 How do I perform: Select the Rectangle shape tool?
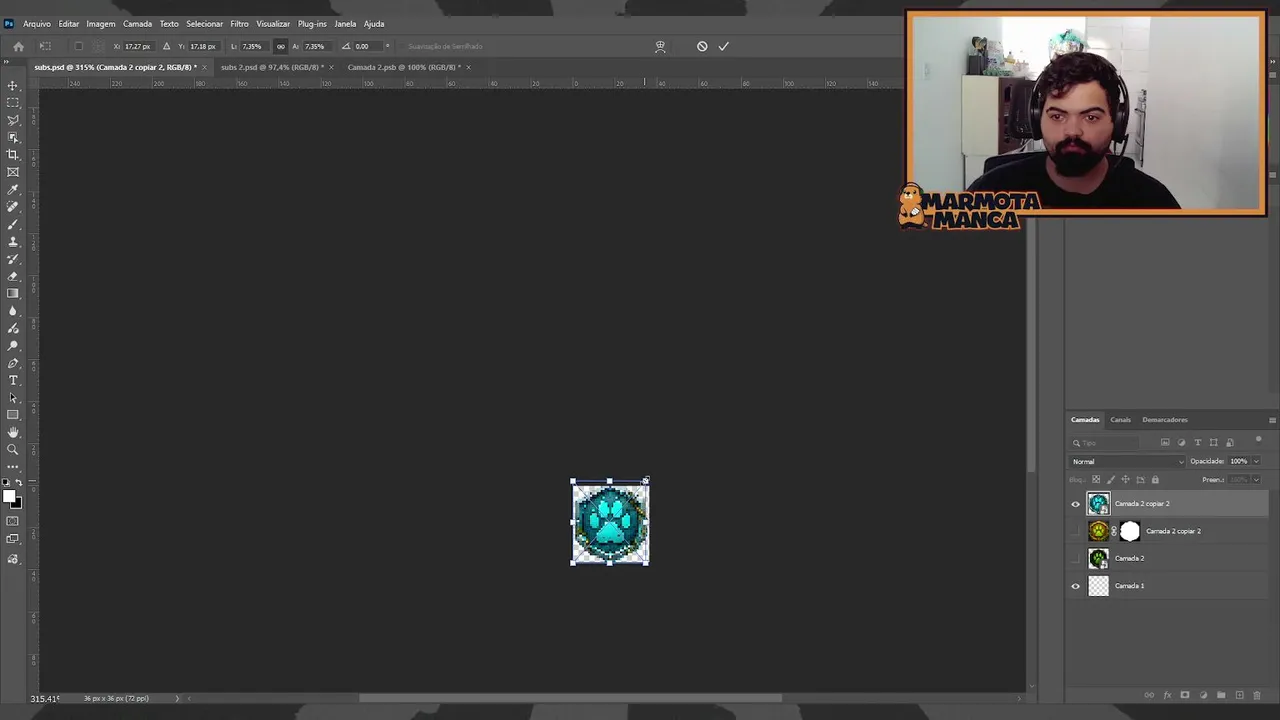tap(13, 415)
